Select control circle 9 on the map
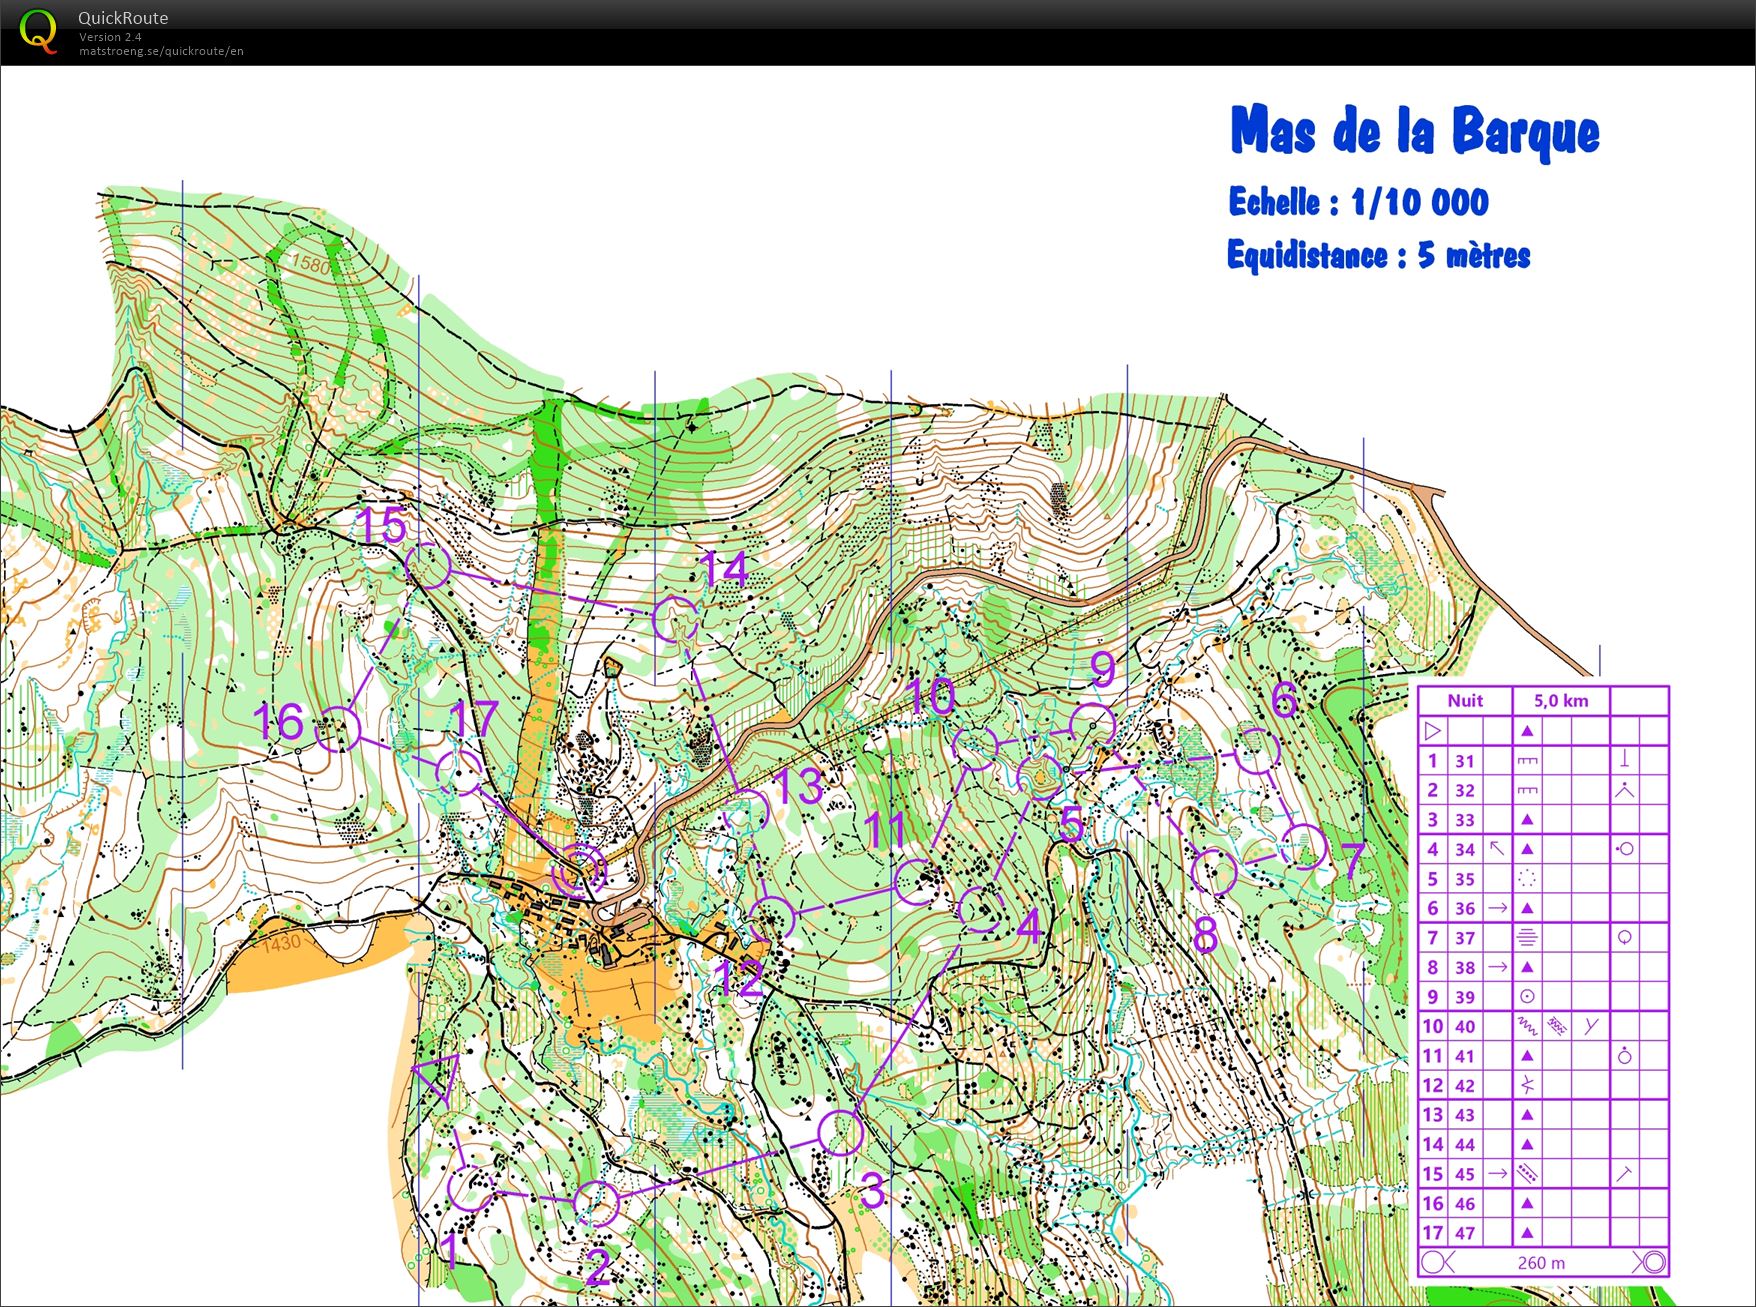 pos(1092,726)
